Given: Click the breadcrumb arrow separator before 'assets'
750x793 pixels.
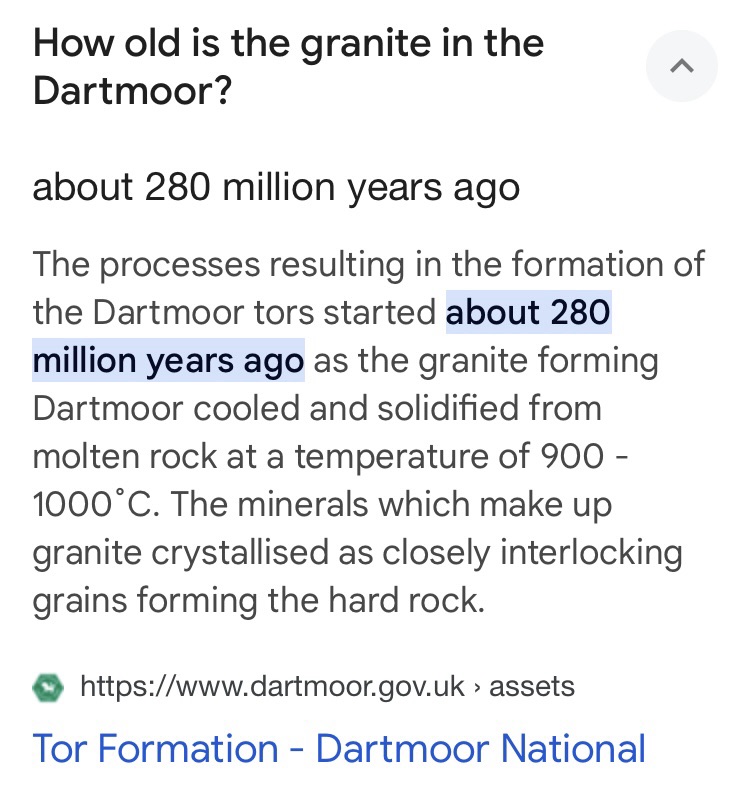Looking at the screenshot, I should pos(477,687).
